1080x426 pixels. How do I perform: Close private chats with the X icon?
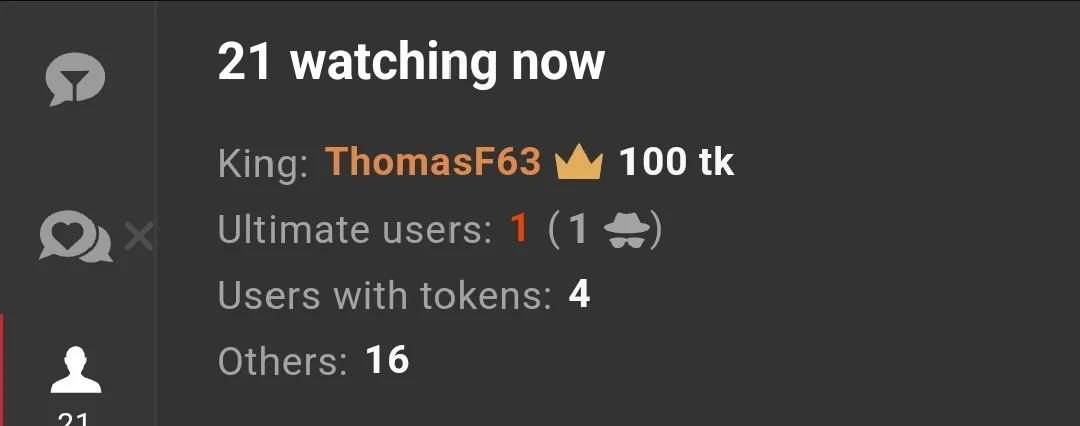click(x=139, y=238)
